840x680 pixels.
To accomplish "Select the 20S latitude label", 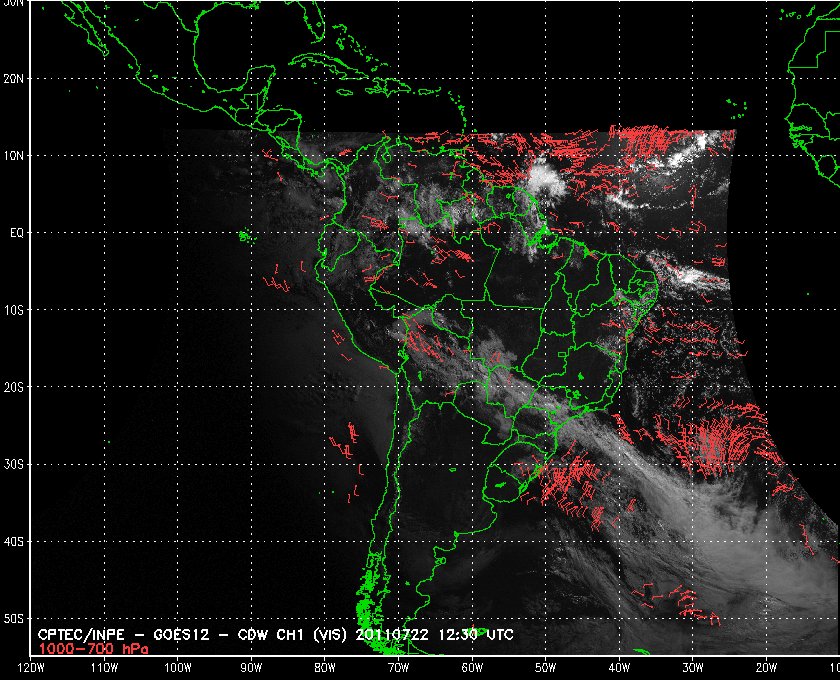I will click(13, 387).
